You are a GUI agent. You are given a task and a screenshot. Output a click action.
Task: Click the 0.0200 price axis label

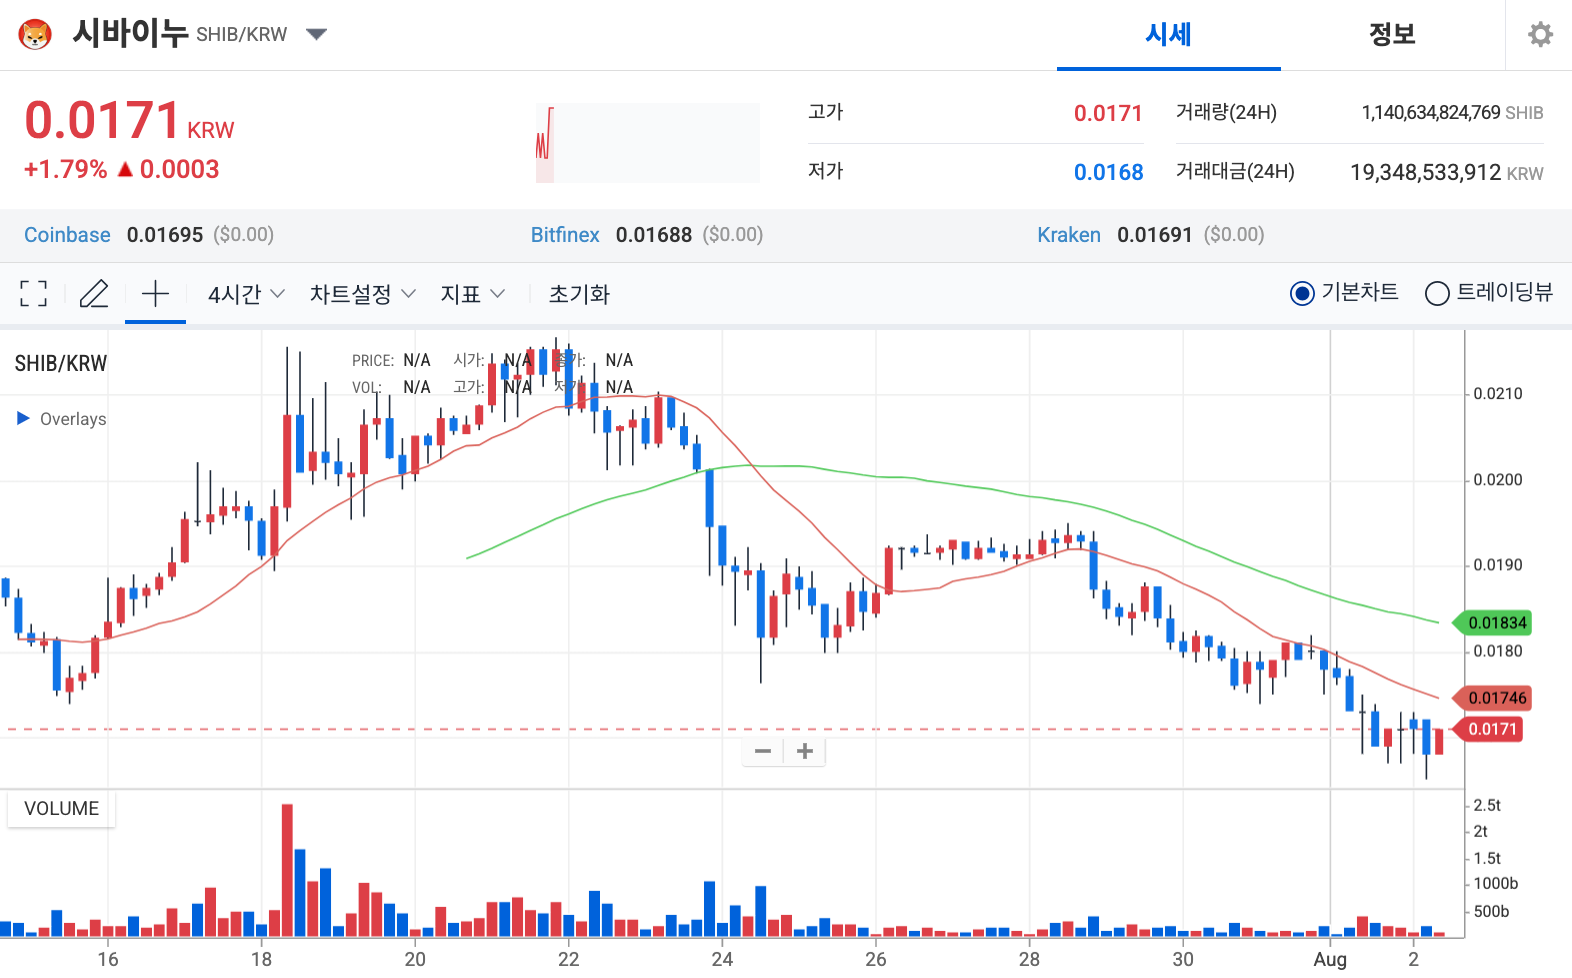coord(1497,480)
